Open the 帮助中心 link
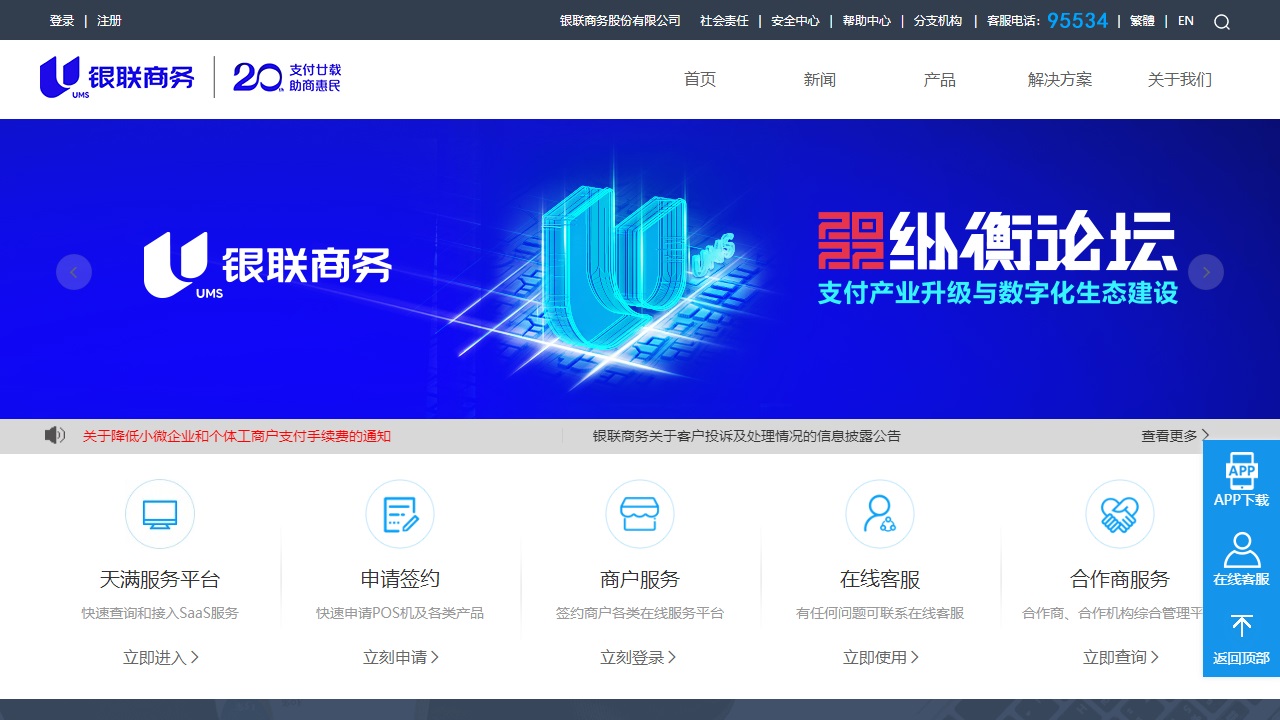The height and width of the screenshot is (720, 1280). [866, 21]
